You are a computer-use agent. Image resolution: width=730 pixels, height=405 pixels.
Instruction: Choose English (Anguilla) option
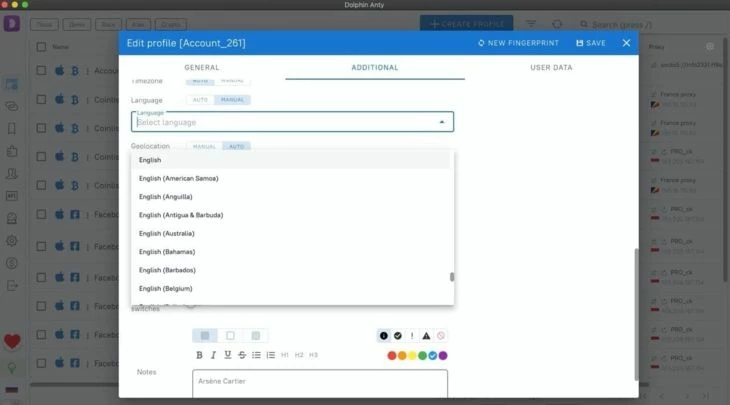coord(291,196)
